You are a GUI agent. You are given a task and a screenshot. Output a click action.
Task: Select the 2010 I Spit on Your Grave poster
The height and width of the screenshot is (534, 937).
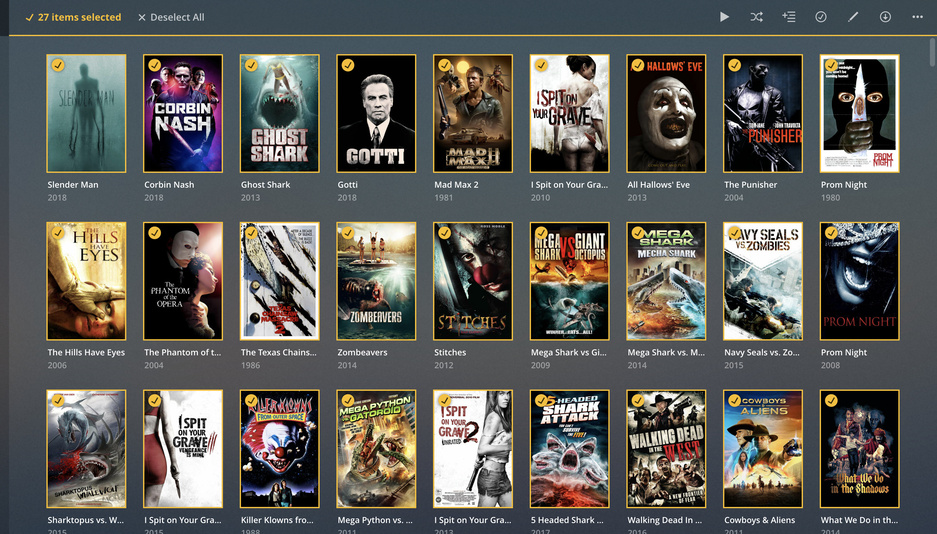click(x=569, y=113)
